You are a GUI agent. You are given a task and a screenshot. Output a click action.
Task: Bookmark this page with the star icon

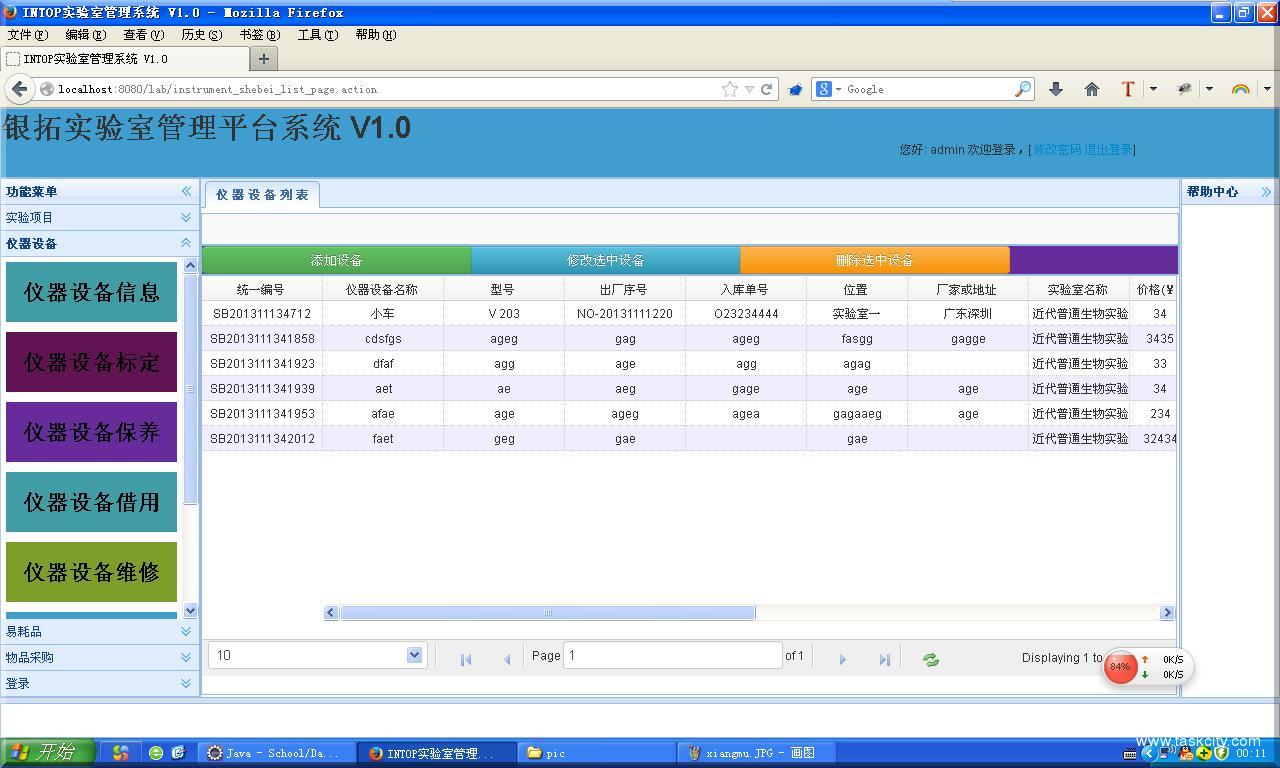730,89
